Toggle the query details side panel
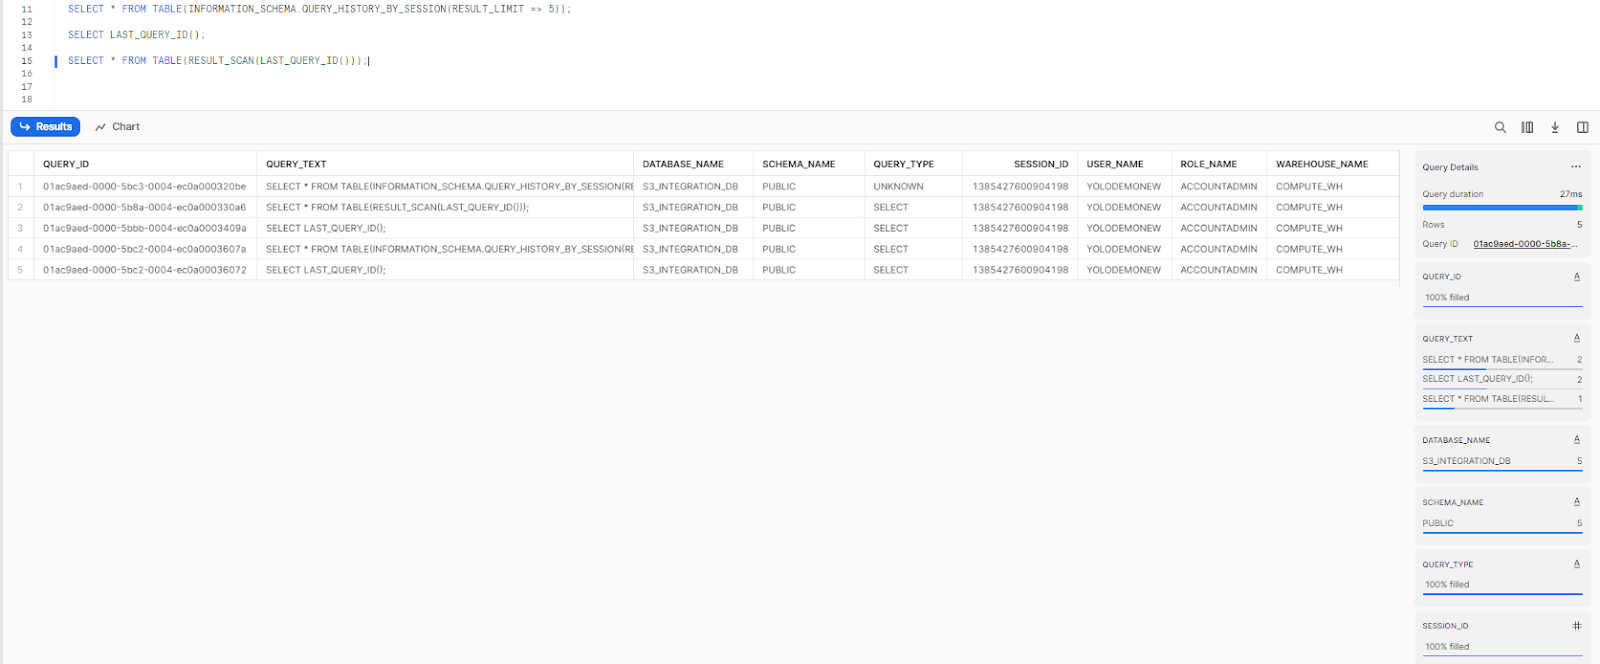 pos(1582,127)
